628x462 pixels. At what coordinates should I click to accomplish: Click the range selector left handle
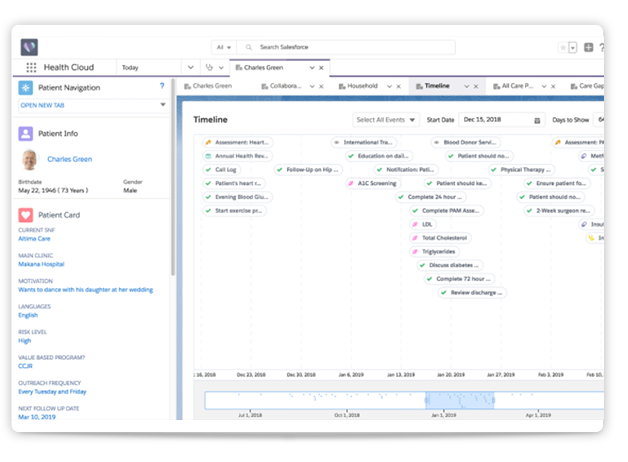[x=427, y=400]
